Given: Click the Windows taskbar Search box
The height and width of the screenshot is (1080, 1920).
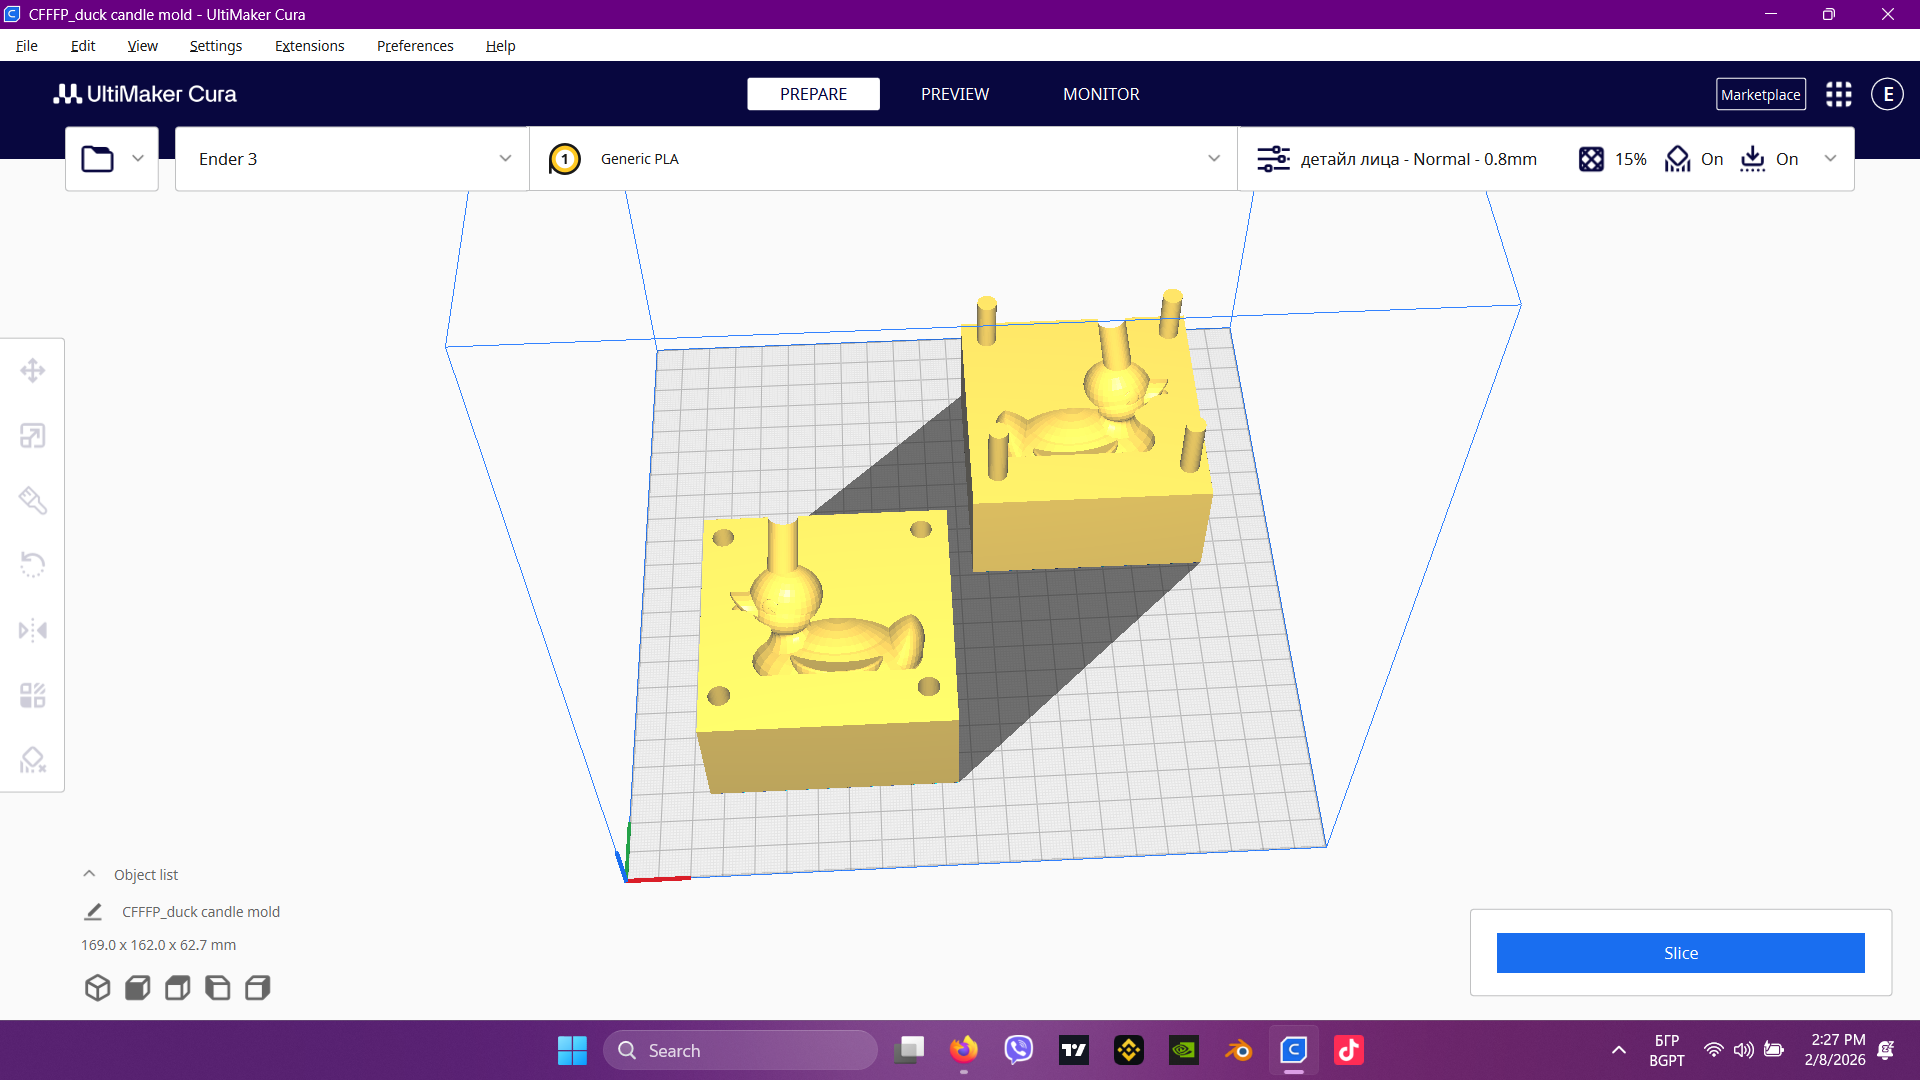Looking at the screenshot, I should tap(741, 1050).
